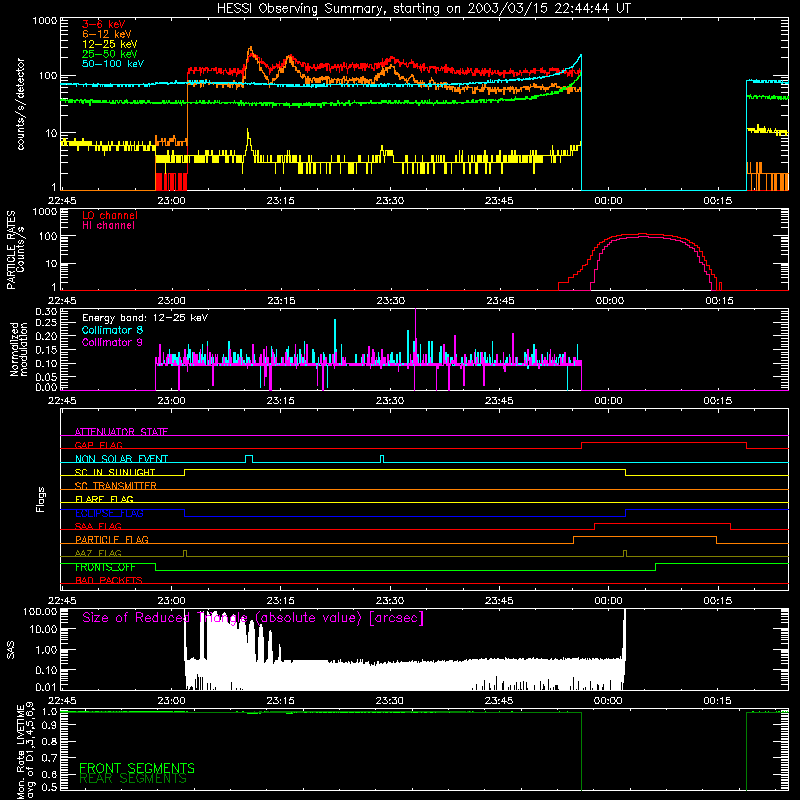Click the Energy band: 12-25 keV label

point(145,318)
